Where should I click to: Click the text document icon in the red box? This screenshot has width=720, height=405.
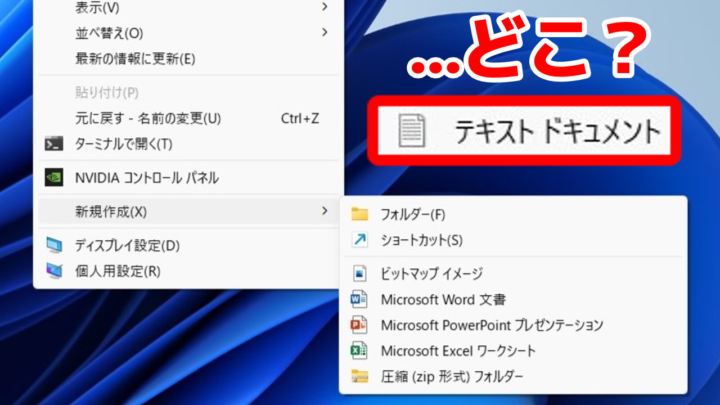pyautogui.click(x=411, y=130)
